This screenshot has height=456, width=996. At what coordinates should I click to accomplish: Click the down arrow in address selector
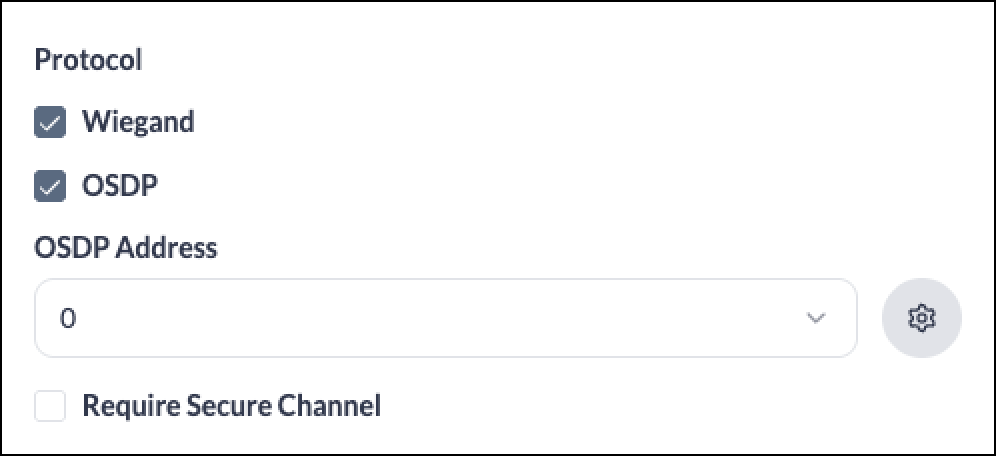point(815,318)
